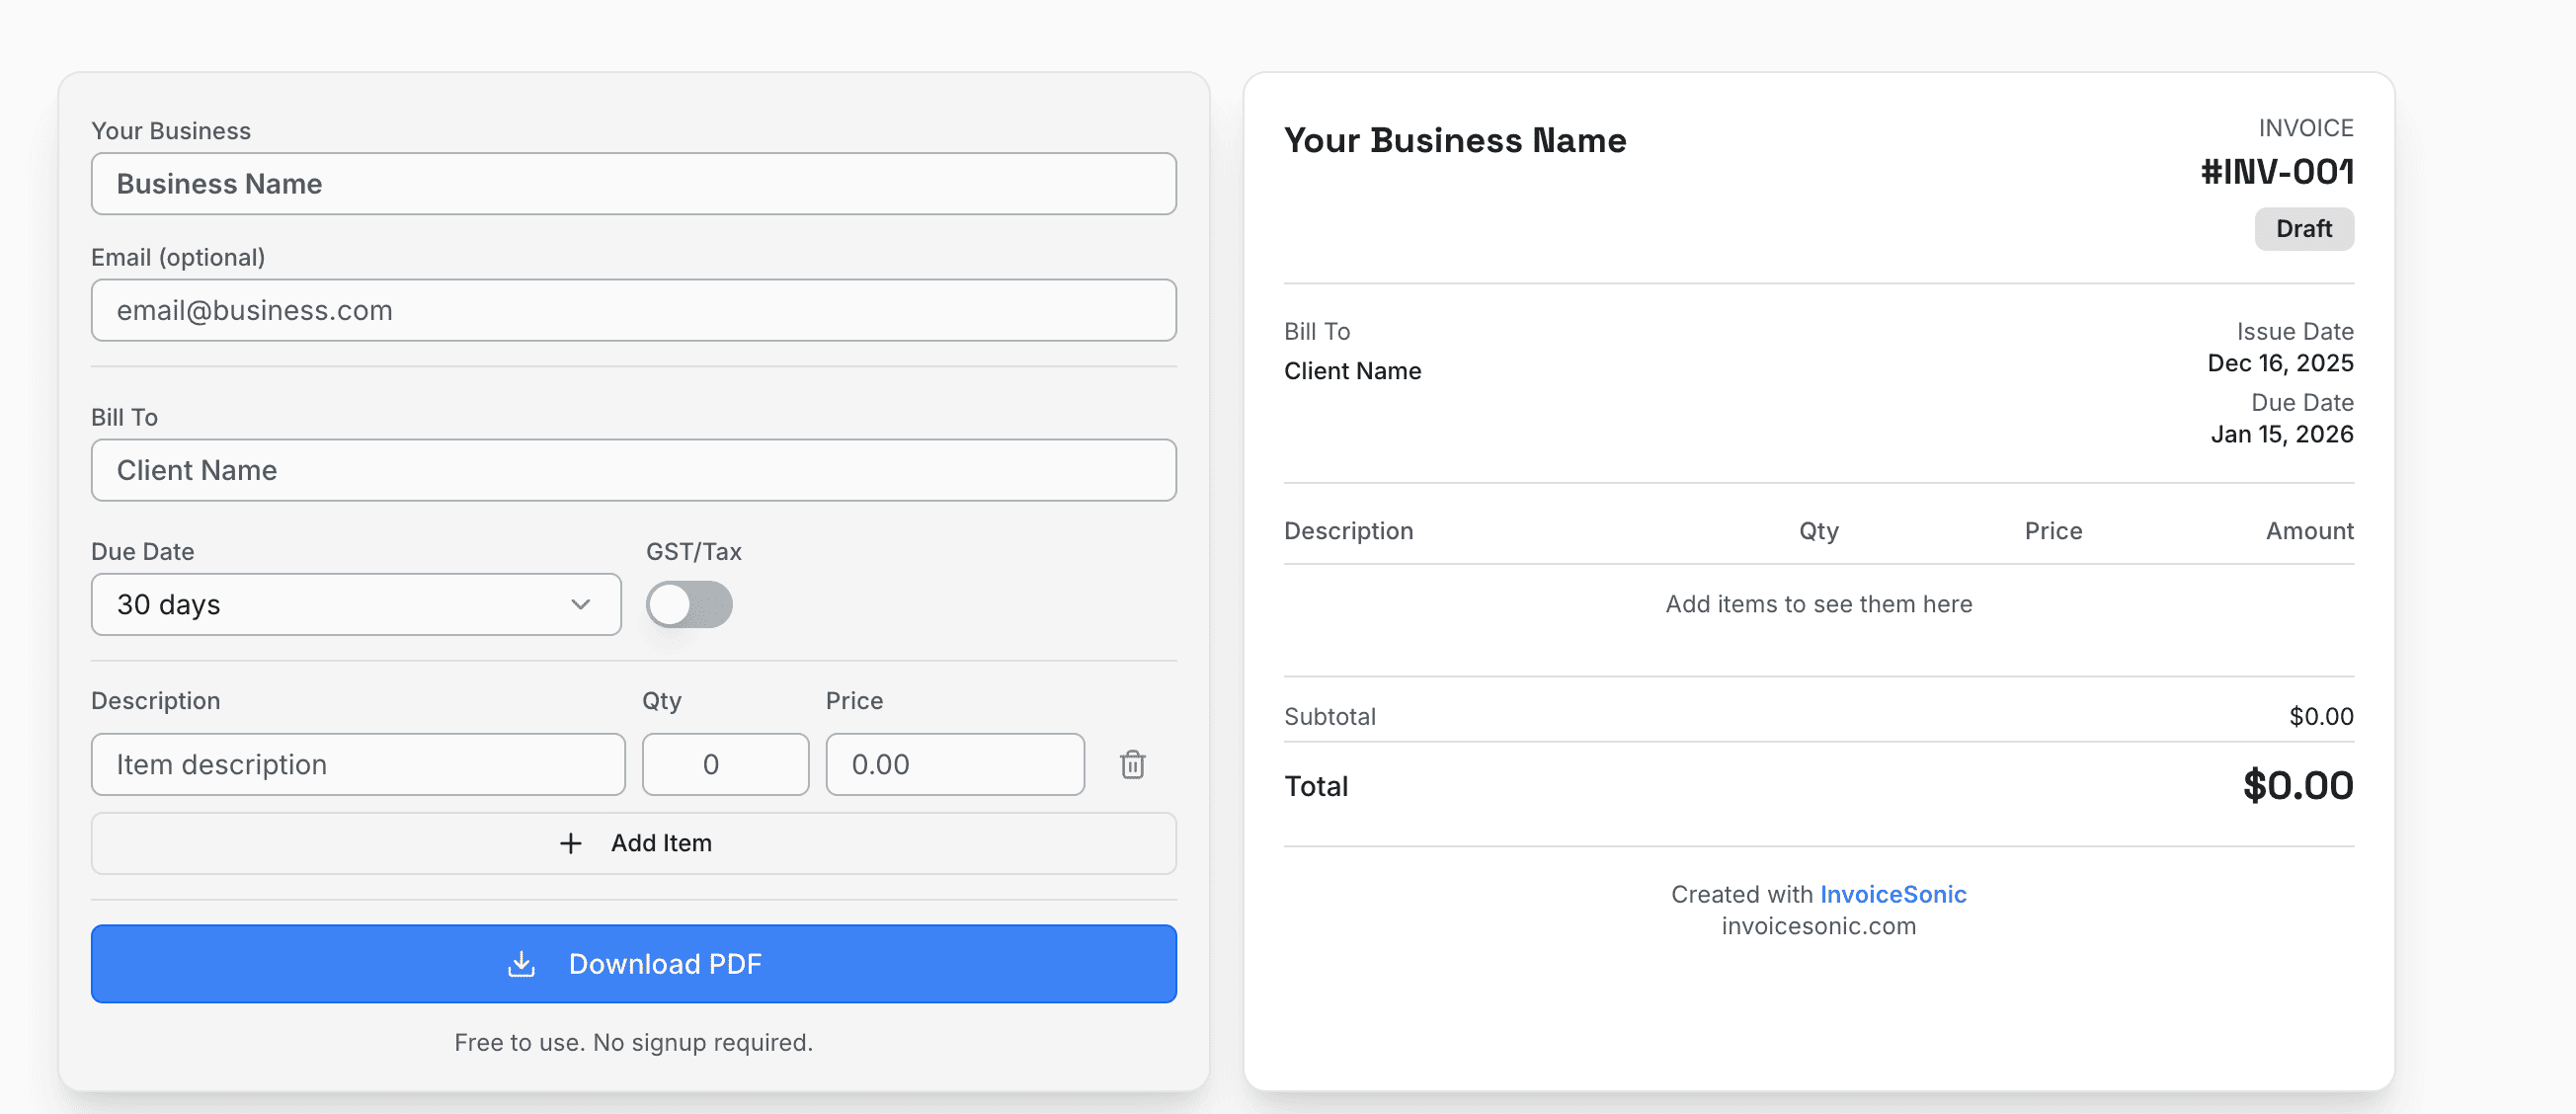Click the Add Item button
Screen dimensions: 2576x1114
634,843
